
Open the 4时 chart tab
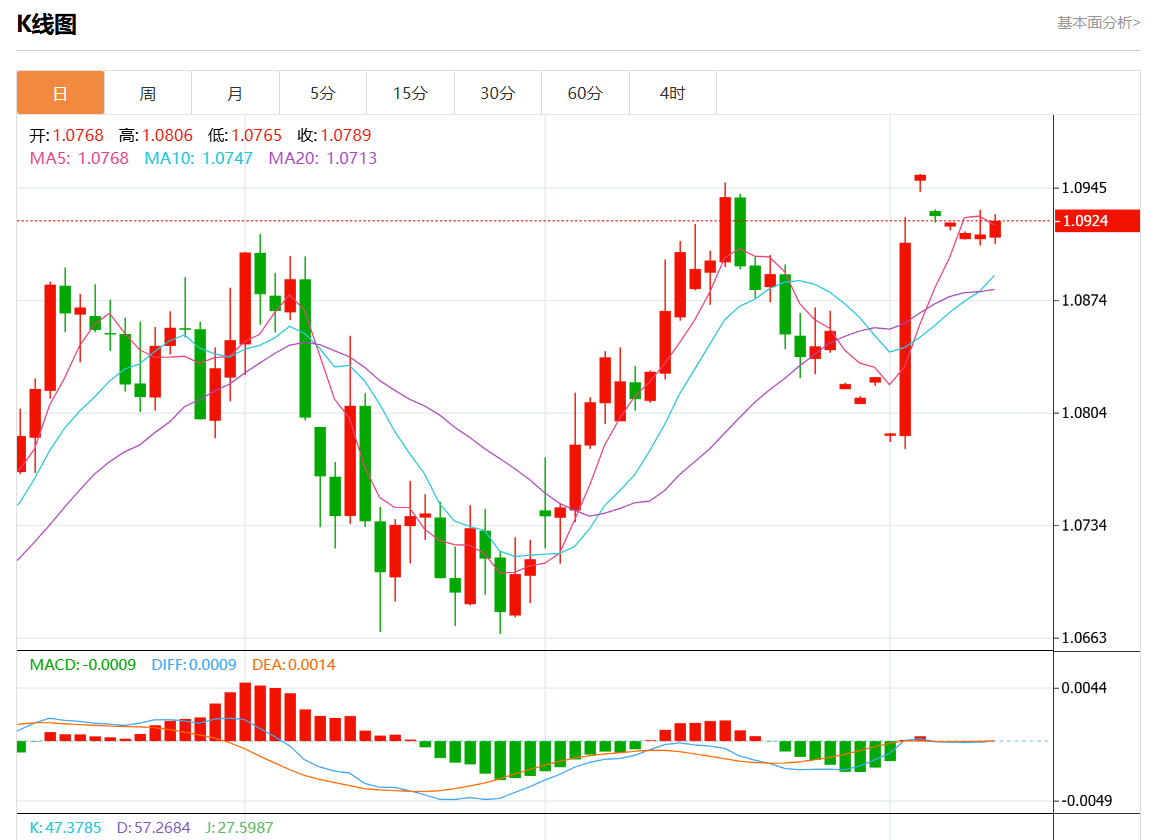673,93
